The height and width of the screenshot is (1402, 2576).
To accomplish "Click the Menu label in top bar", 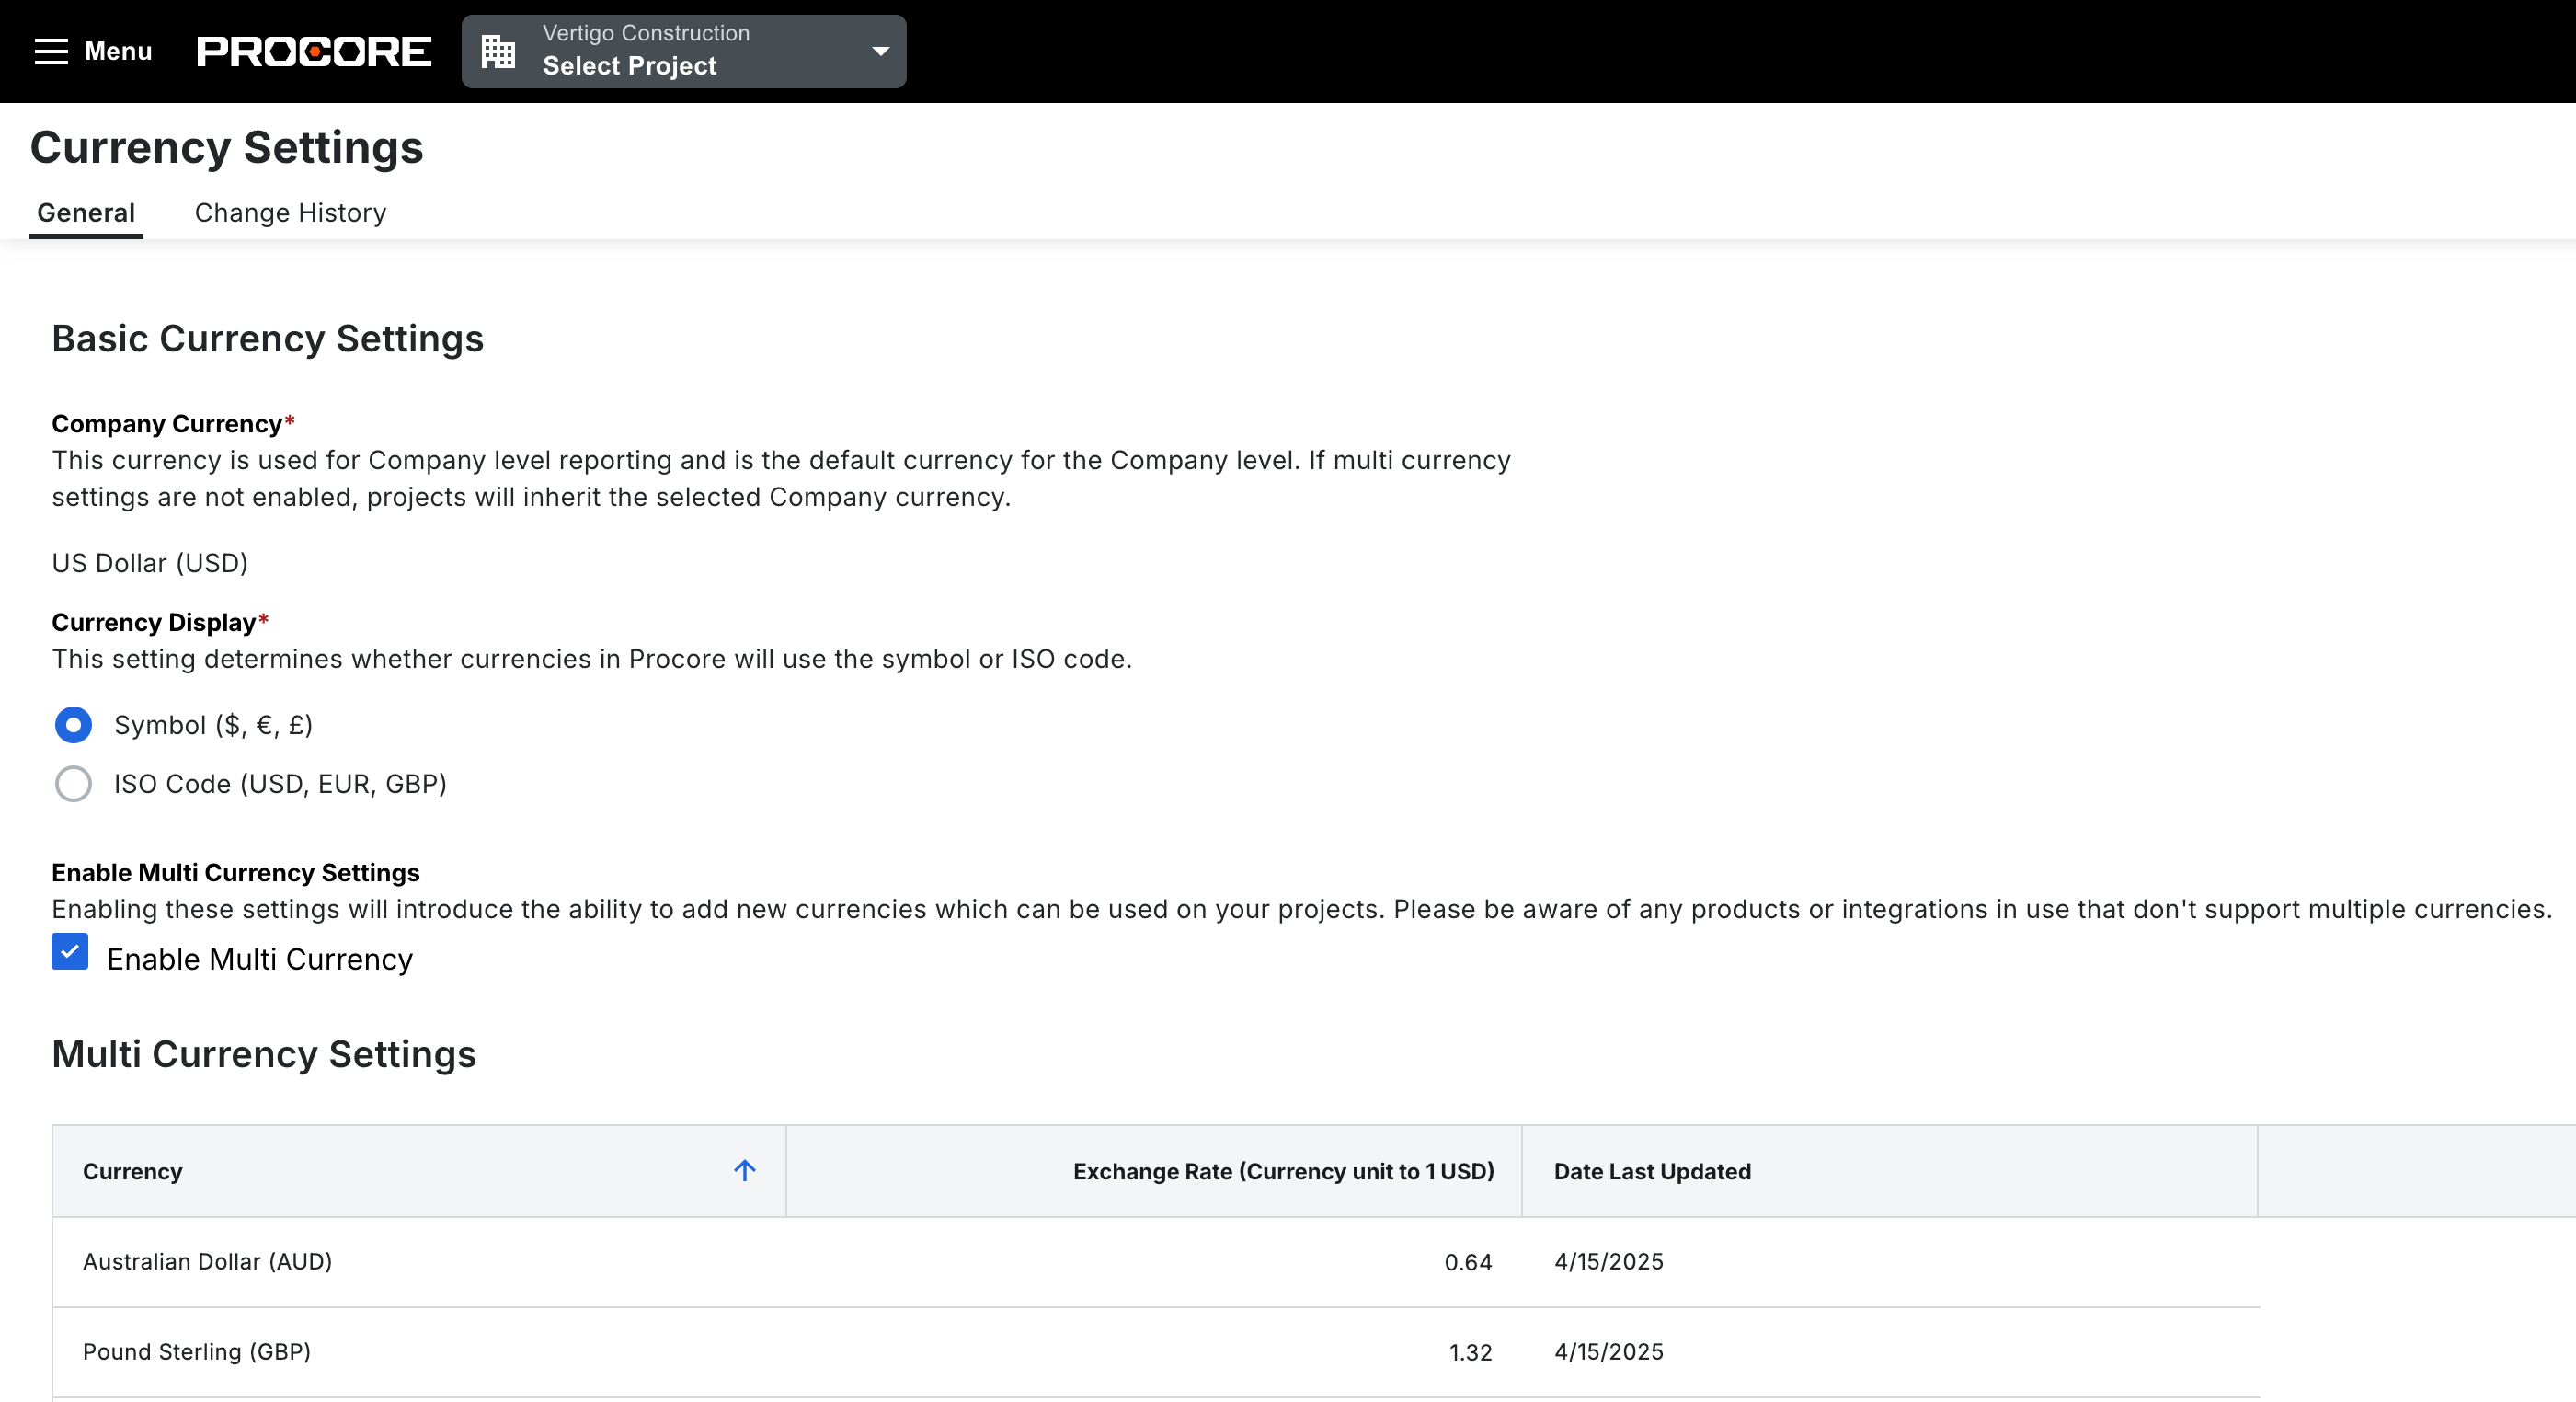I will [x=118, y=51].
